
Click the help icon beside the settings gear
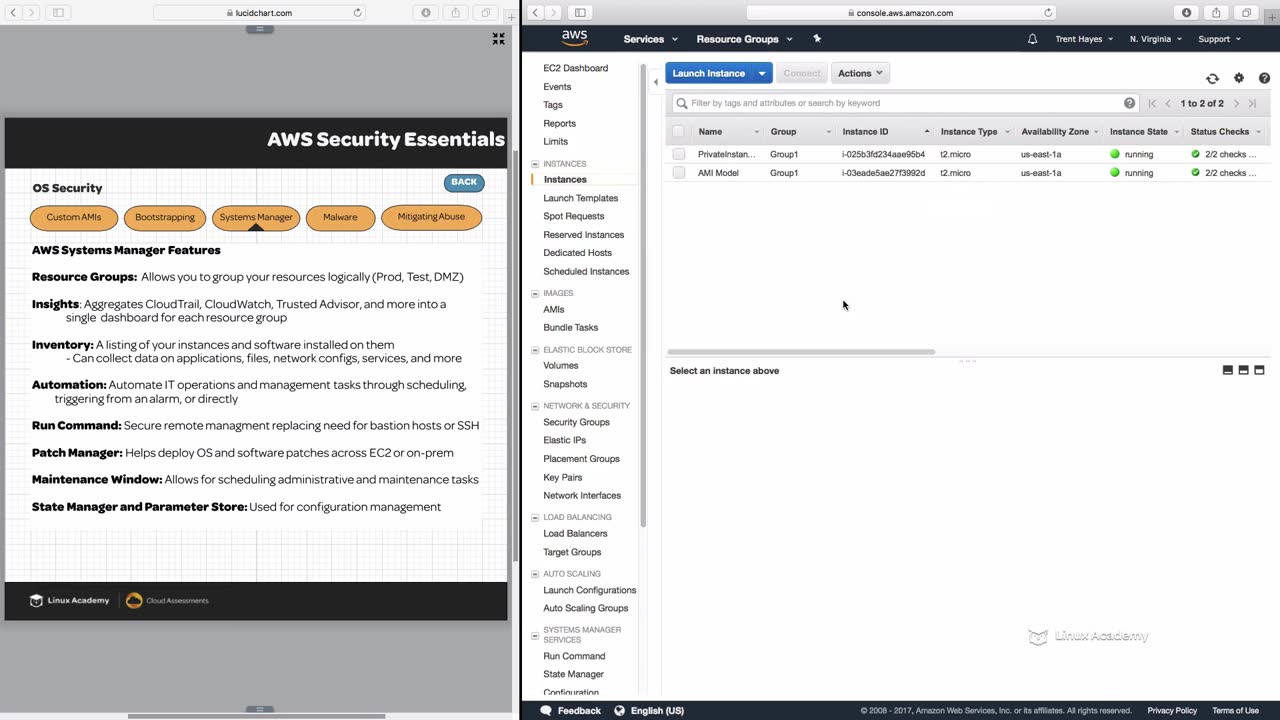pyautogui.click(x=1264, y=78)
